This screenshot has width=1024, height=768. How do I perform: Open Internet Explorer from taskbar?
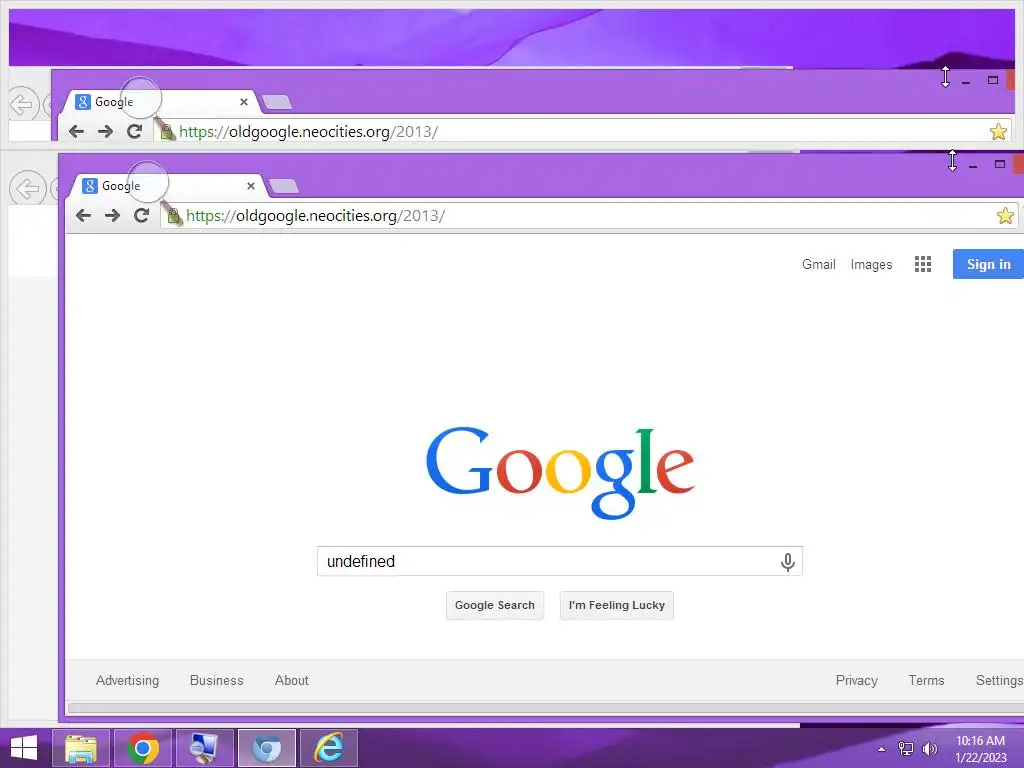(328, 748)
